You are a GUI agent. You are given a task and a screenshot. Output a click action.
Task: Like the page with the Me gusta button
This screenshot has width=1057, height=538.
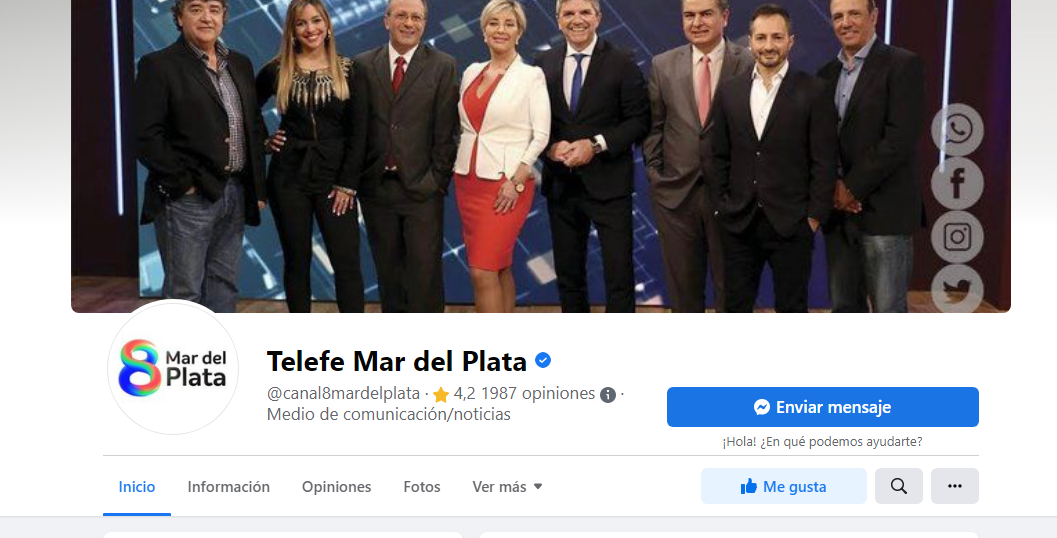tap(783, 486)
